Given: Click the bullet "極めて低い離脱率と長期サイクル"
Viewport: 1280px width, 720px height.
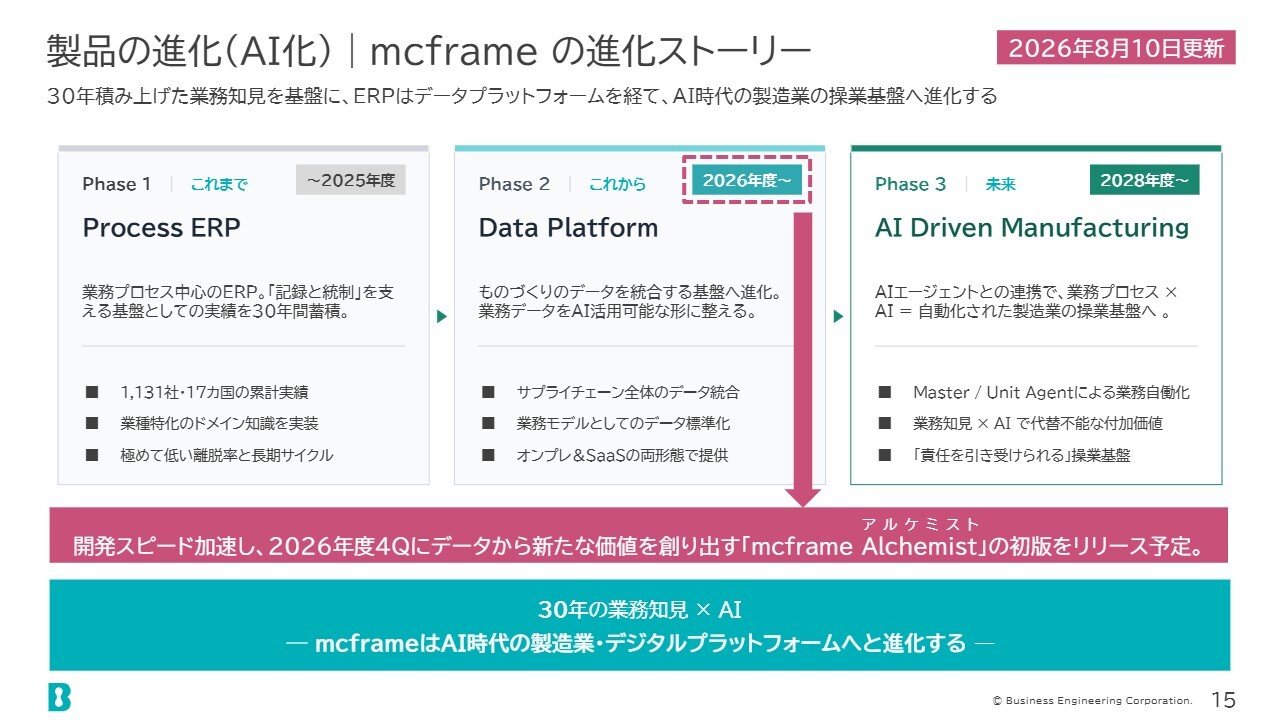Looking at the screenshot, I should 227,455.
